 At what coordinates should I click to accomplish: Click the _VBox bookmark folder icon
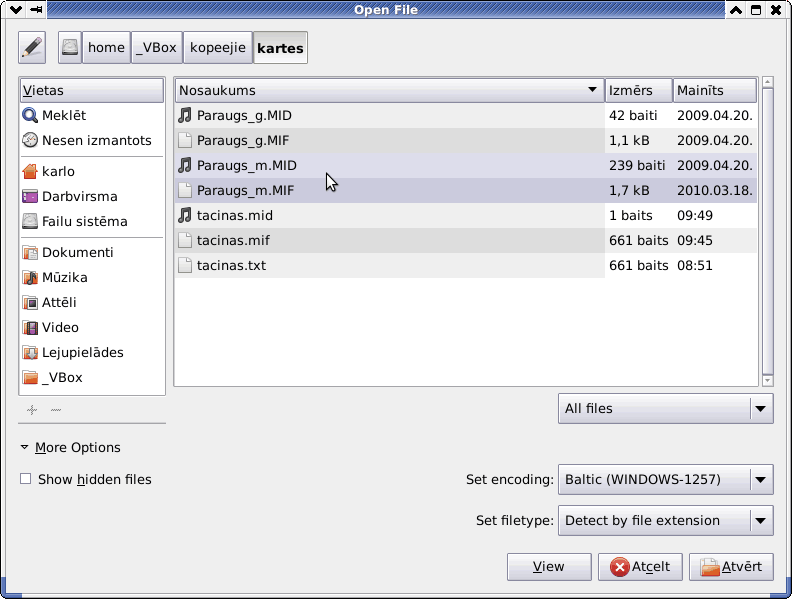pyautogui.click(x=30, y=378)
